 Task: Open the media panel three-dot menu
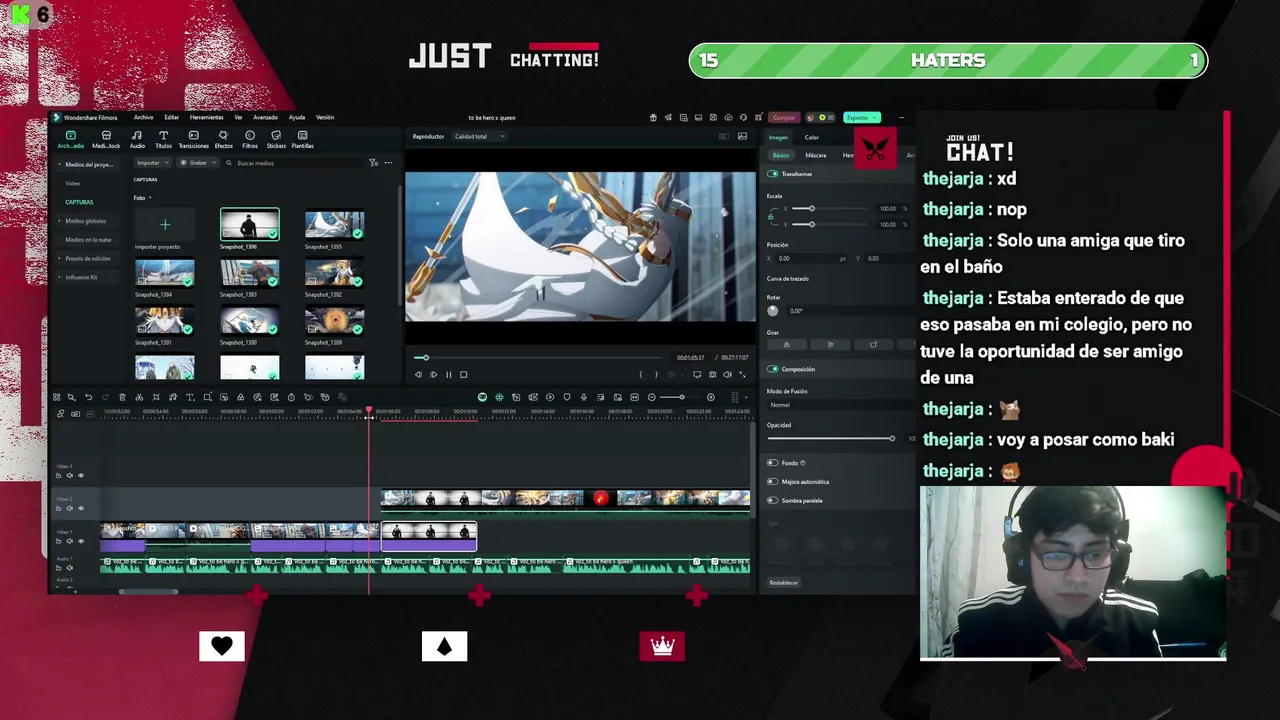coord(388,163)
